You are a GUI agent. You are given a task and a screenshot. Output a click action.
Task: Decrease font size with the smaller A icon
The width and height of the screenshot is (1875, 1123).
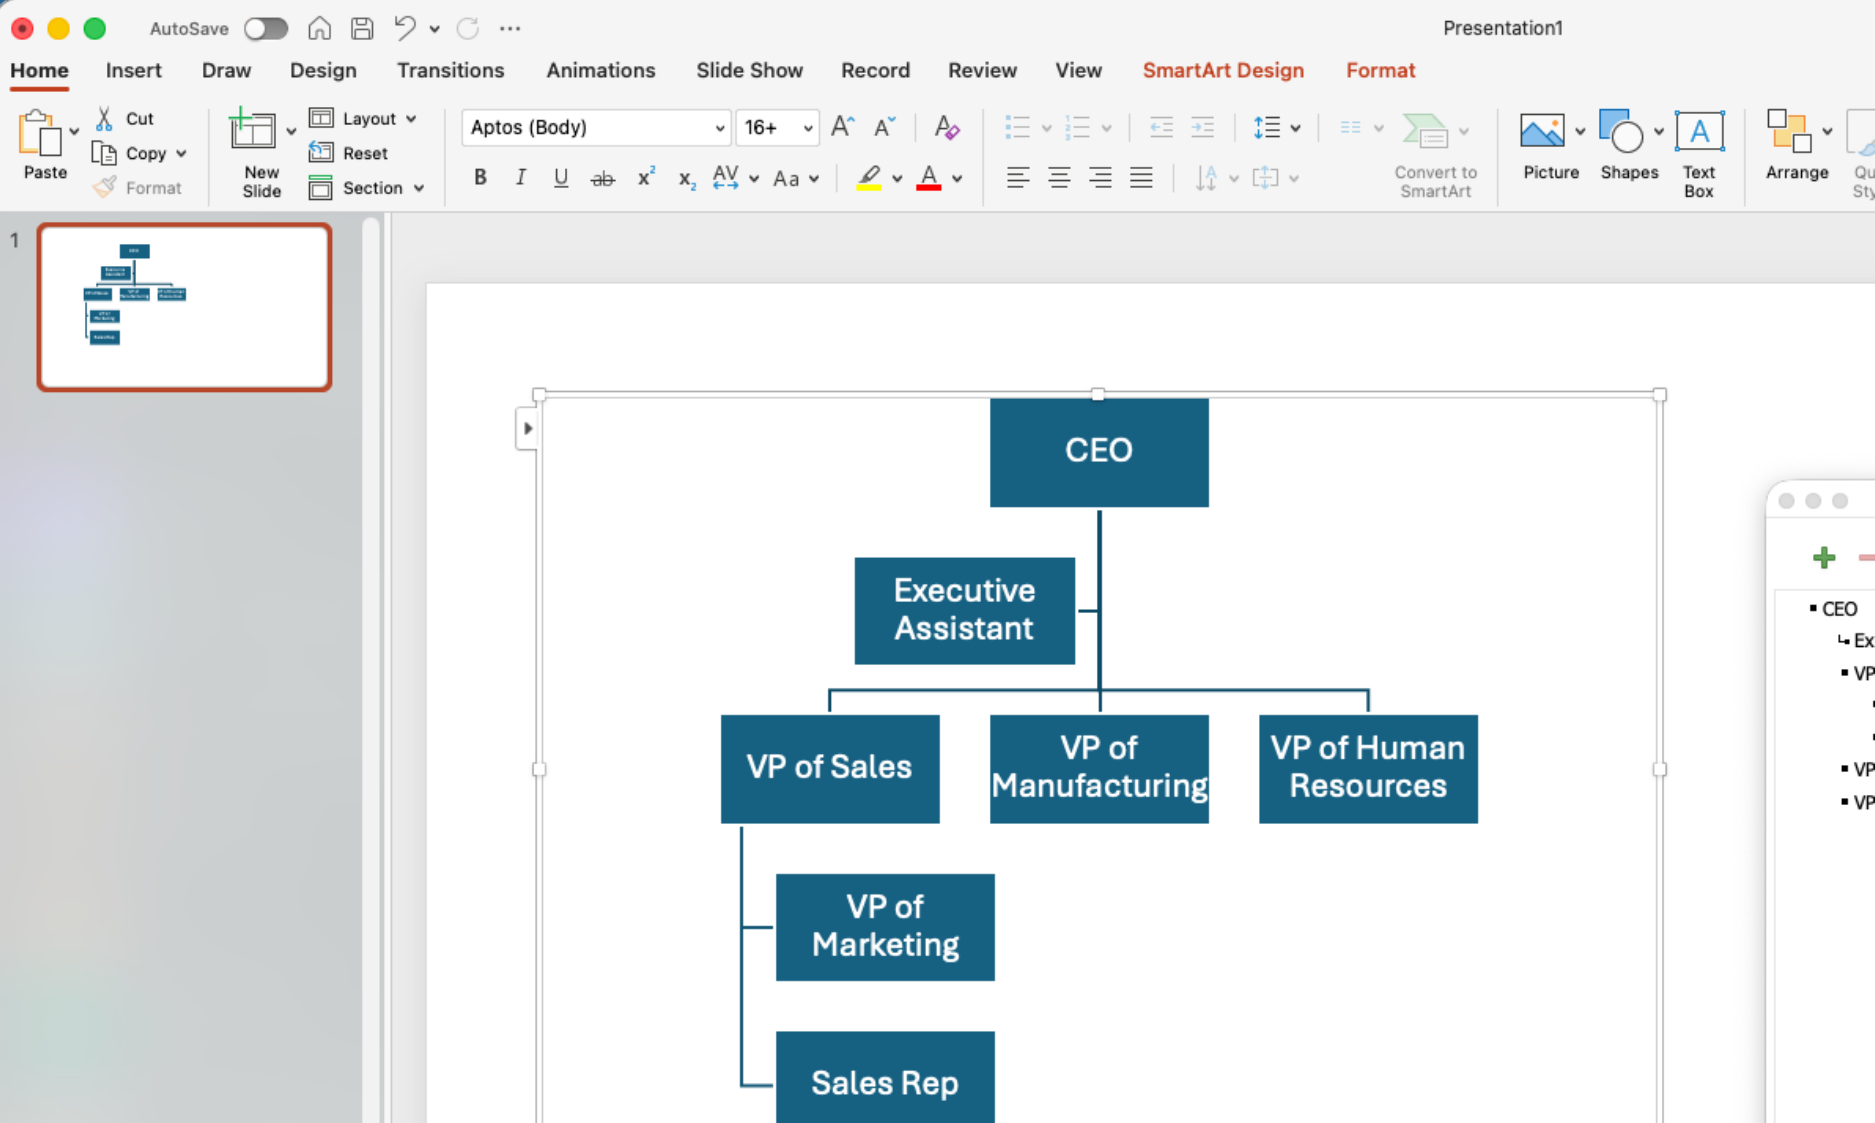884,127
